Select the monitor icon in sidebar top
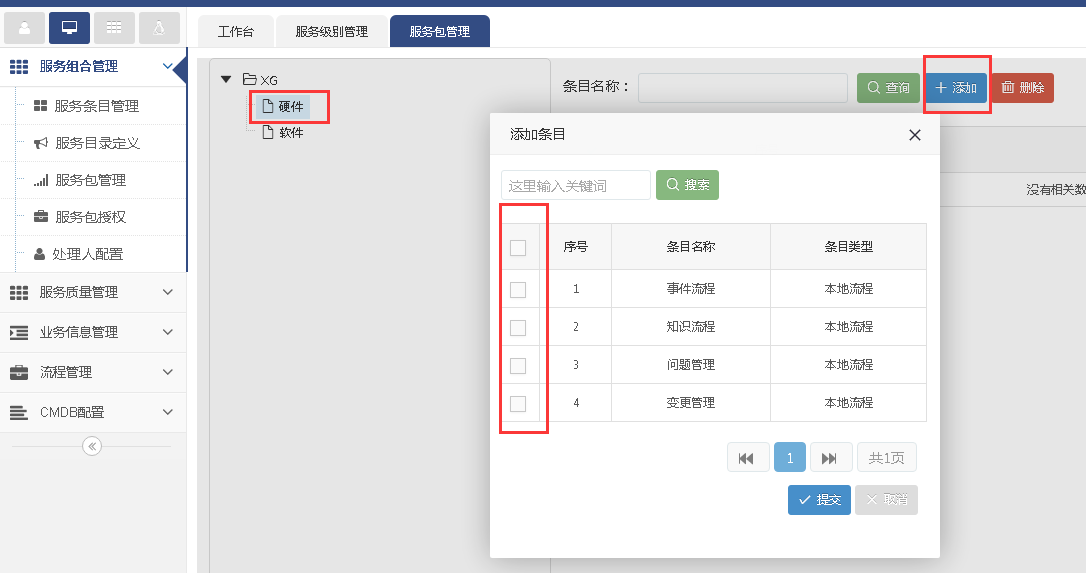 (x=69, y=28)
